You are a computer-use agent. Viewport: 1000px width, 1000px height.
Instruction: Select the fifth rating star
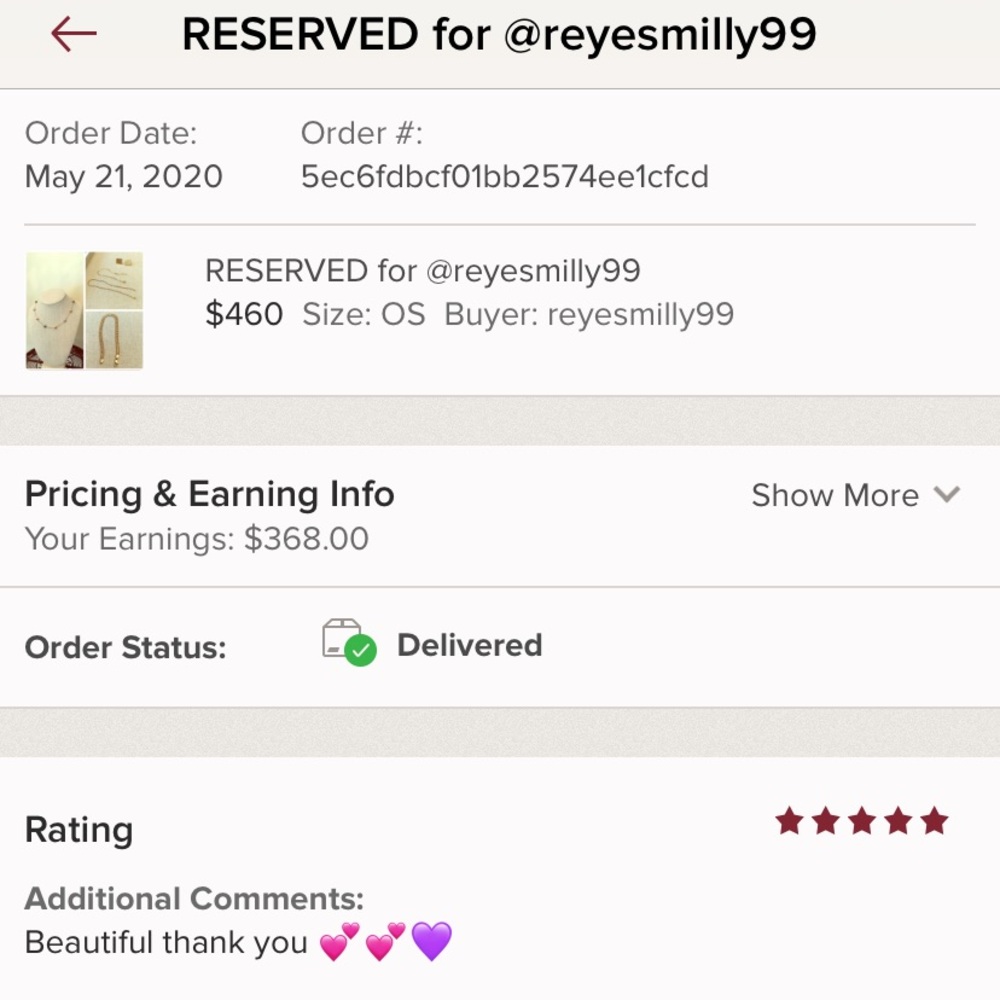(x=935, y=821)
